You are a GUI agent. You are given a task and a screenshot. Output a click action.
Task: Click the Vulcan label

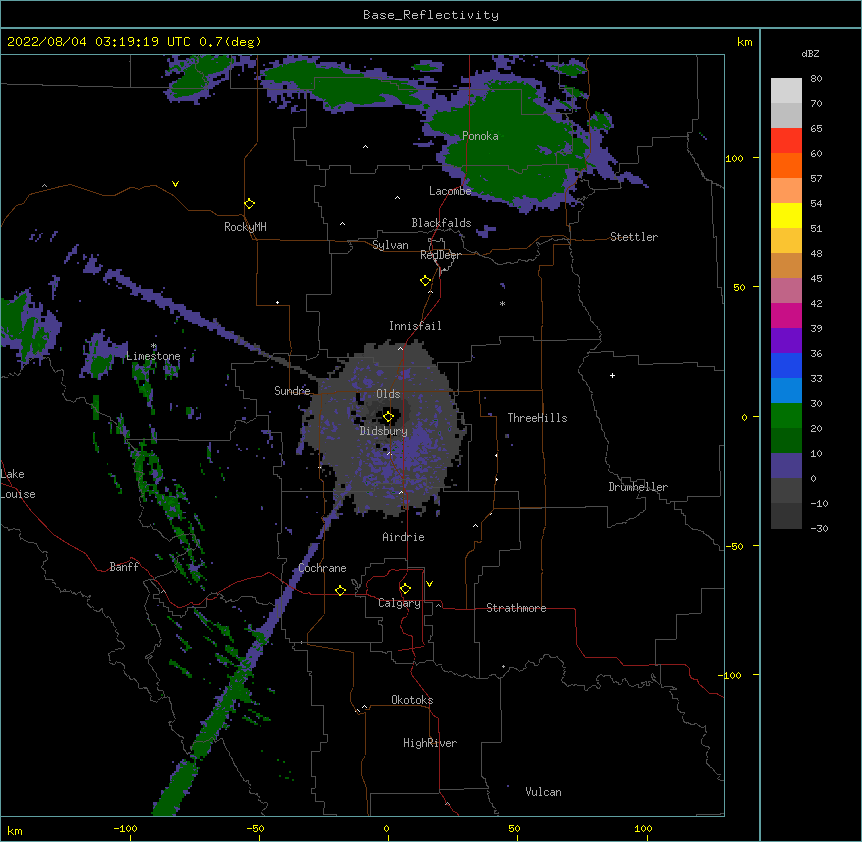coord(543,792)
